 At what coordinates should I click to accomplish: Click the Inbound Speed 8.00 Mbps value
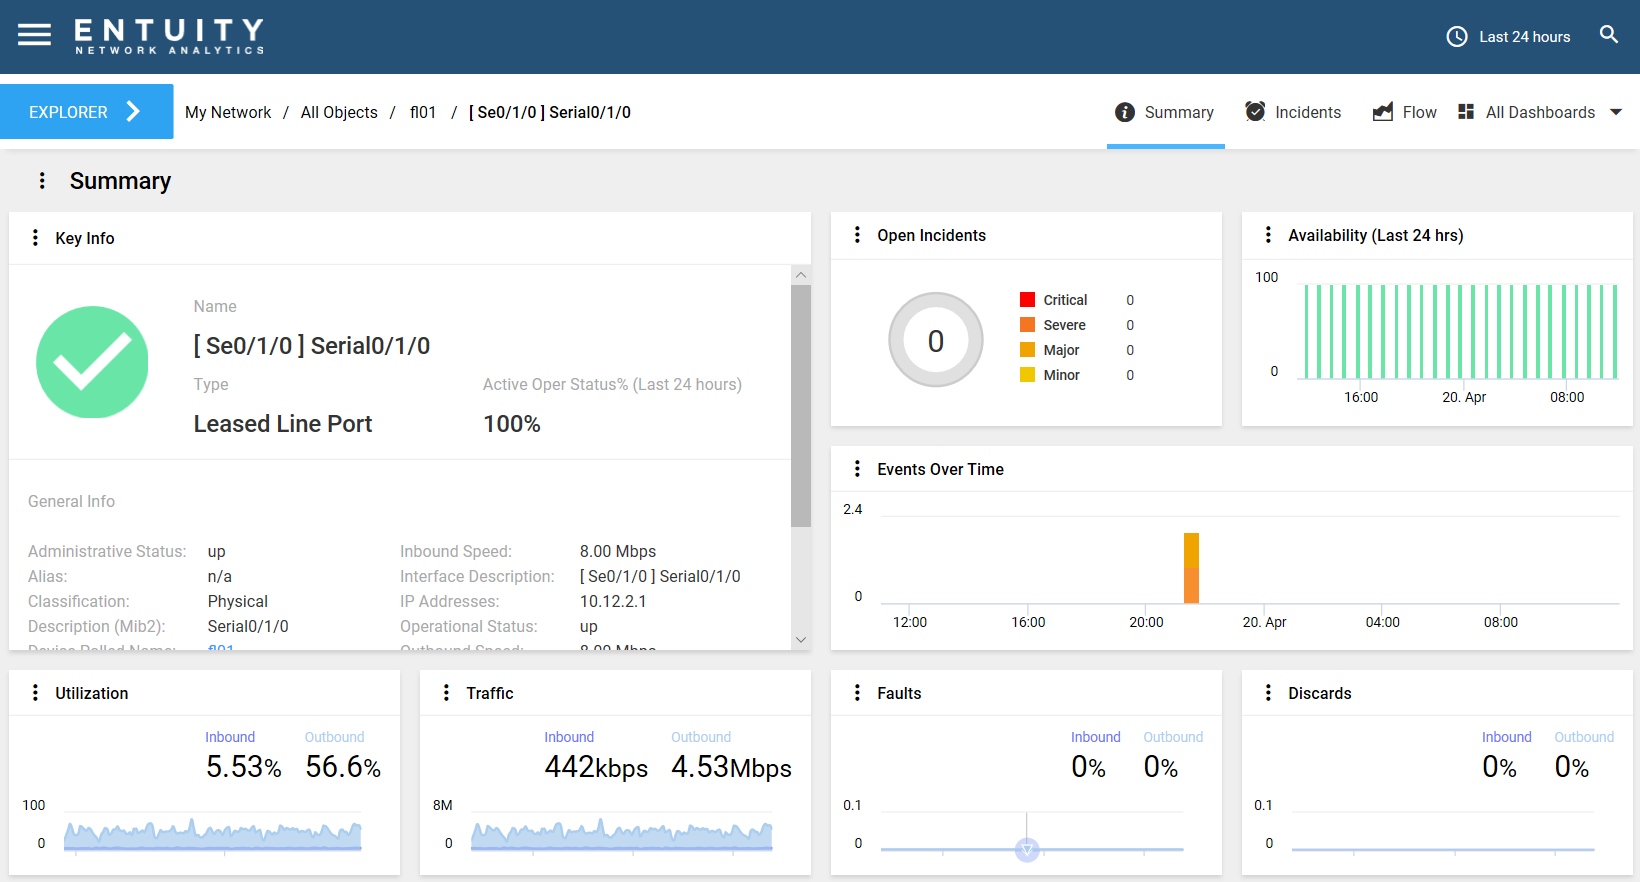618,551
